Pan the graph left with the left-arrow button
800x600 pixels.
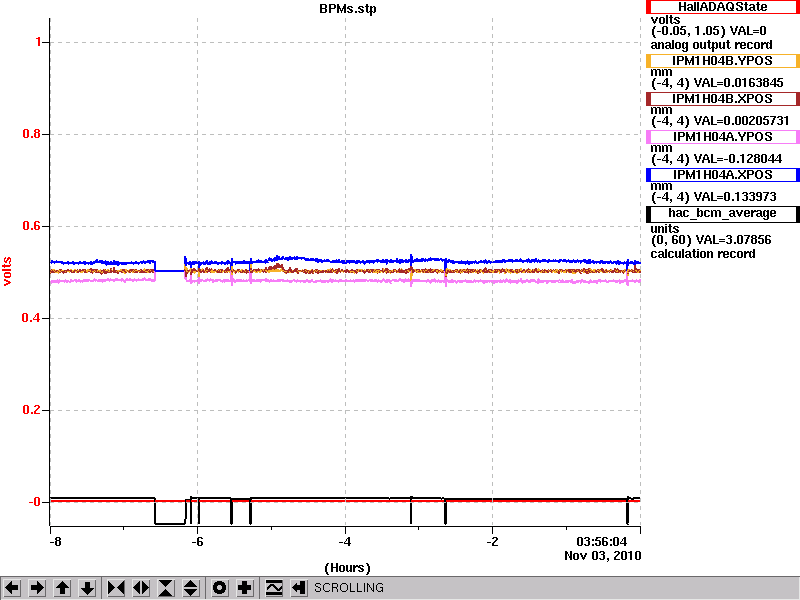tap(12, 588)
